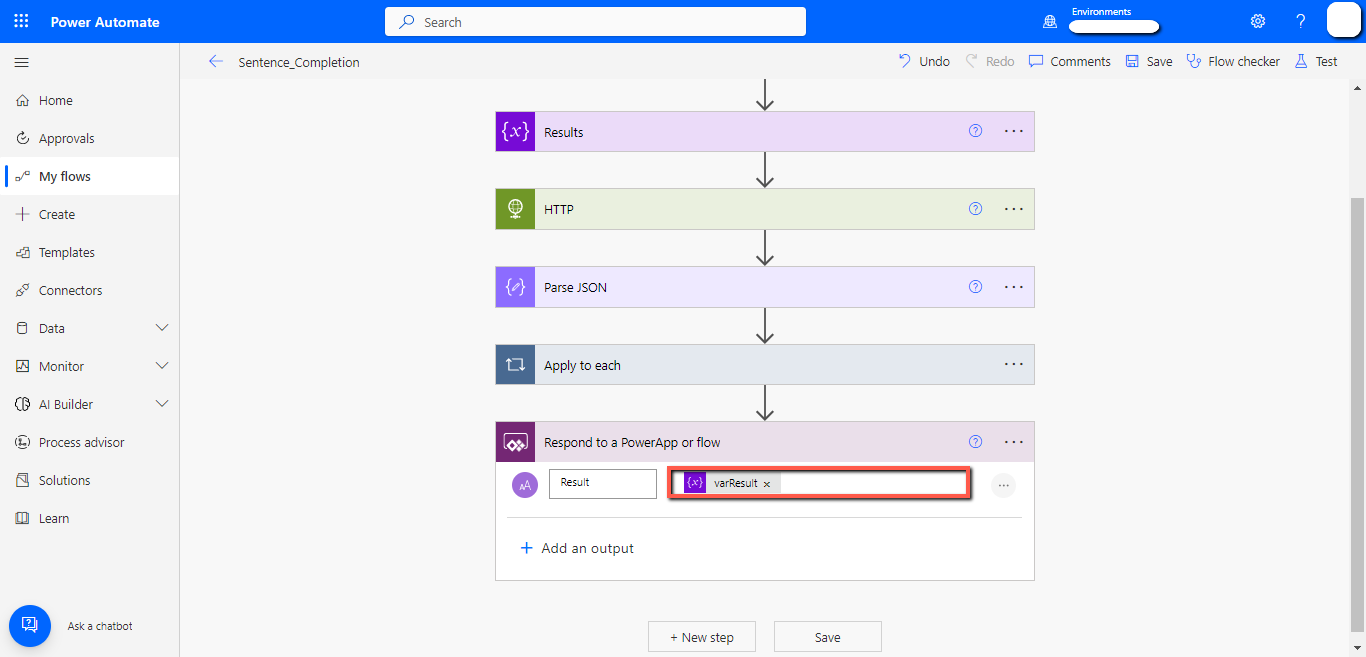Image resolution: width=1366 pixels, height=657 pixels.
Task: Run the Flow checker icon
Action: (1194, 61)
